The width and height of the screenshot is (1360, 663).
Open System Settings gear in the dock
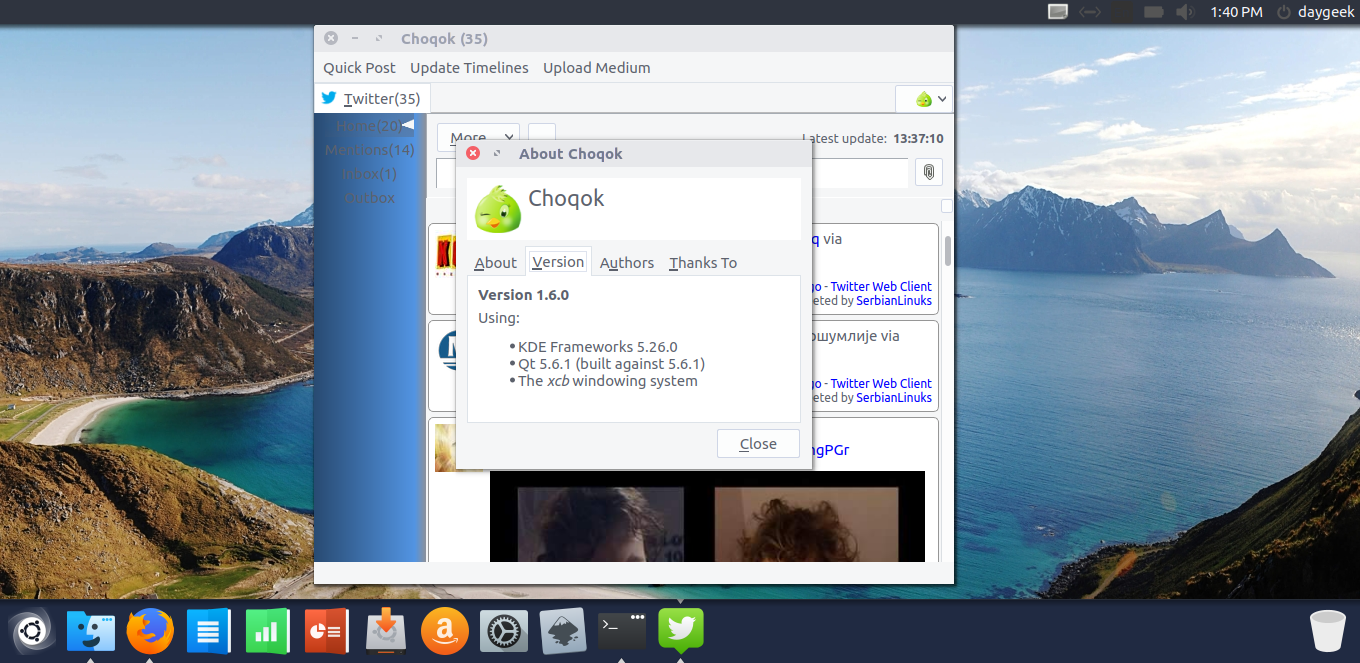click(504, 632)
